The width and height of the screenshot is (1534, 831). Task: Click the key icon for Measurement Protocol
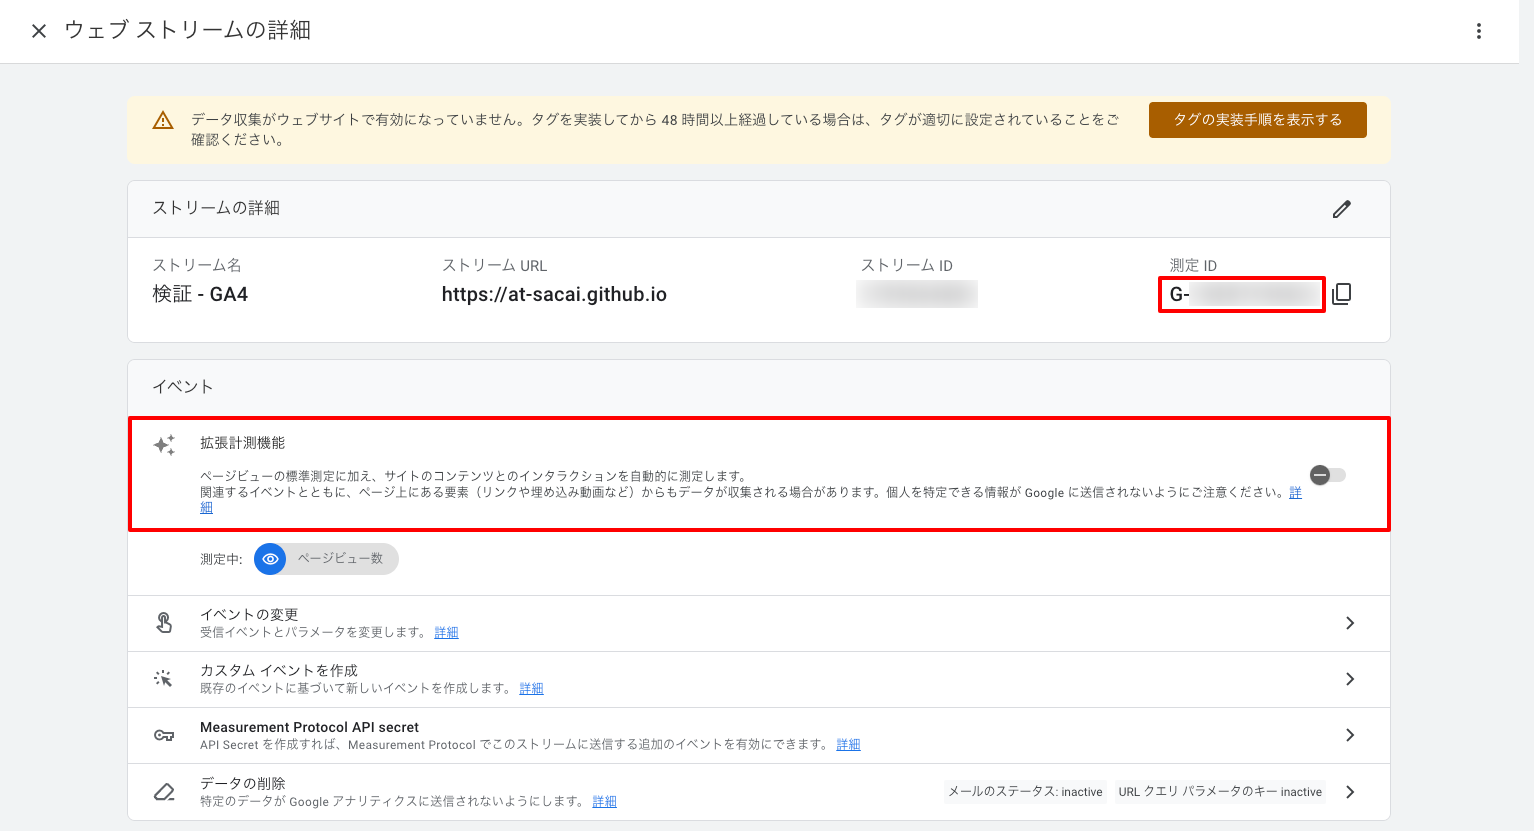164,736
